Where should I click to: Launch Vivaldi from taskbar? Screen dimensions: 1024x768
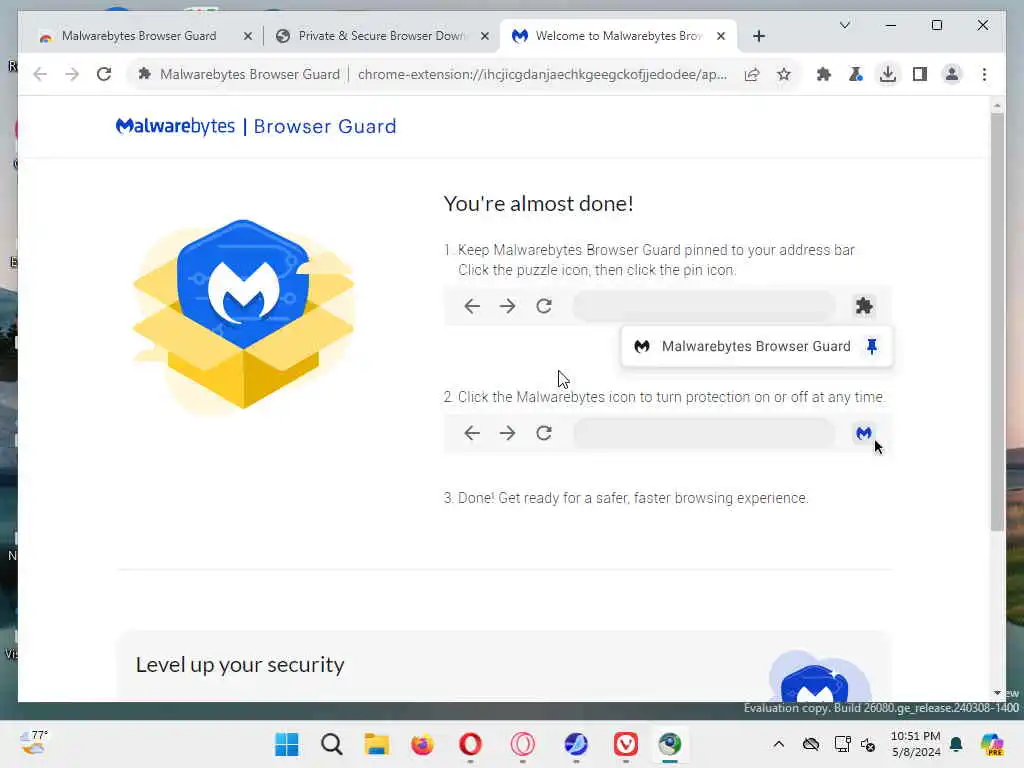(x=626, y=744)
